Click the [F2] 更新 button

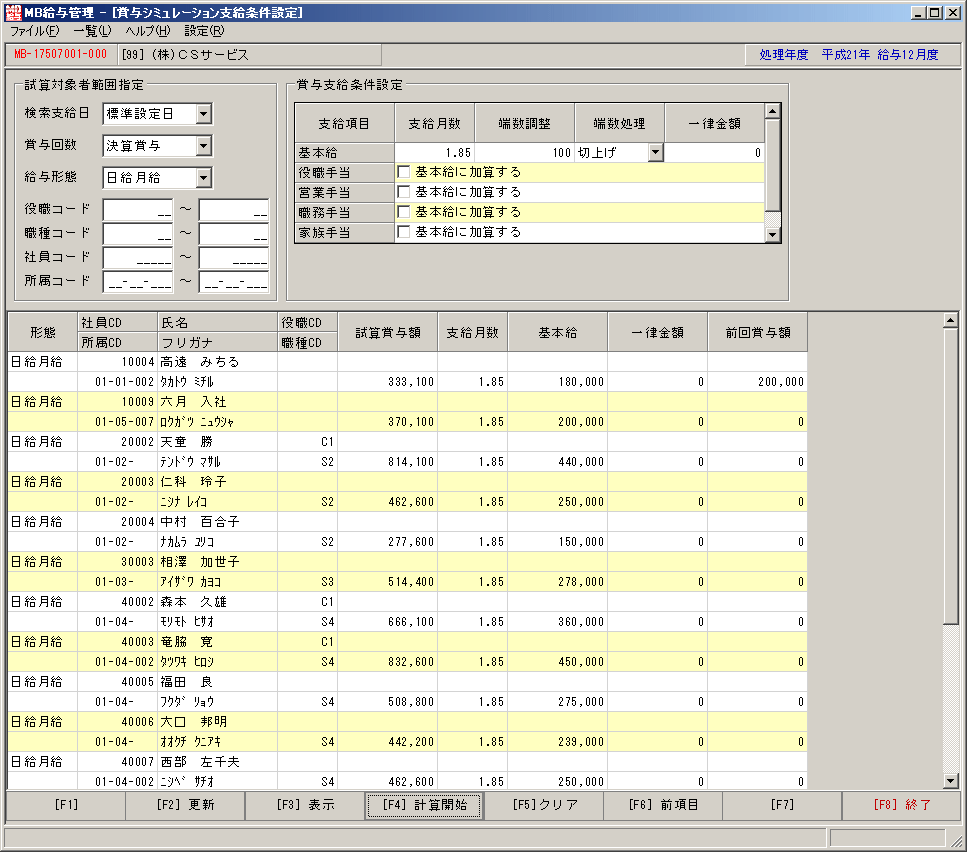point(185,805)
